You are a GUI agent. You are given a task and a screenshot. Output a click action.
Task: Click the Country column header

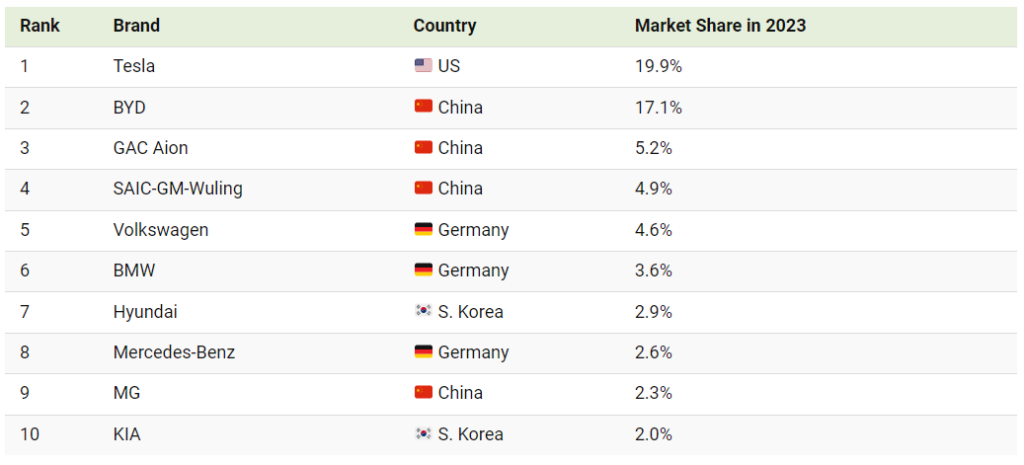444,25
